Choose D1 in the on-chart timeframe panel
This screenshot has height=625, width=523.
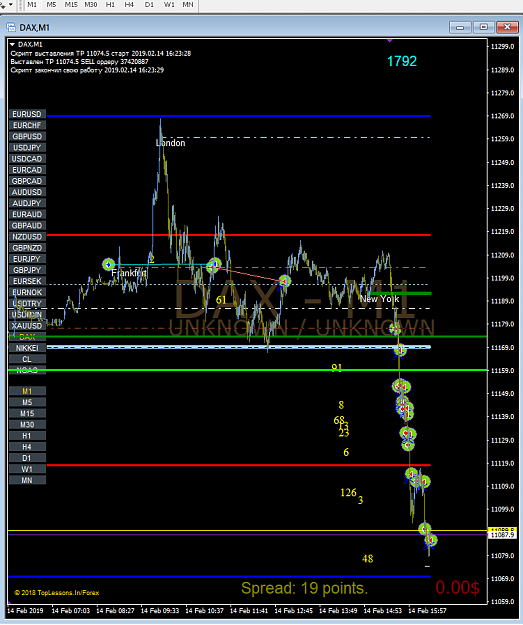(x=27, y=459)
